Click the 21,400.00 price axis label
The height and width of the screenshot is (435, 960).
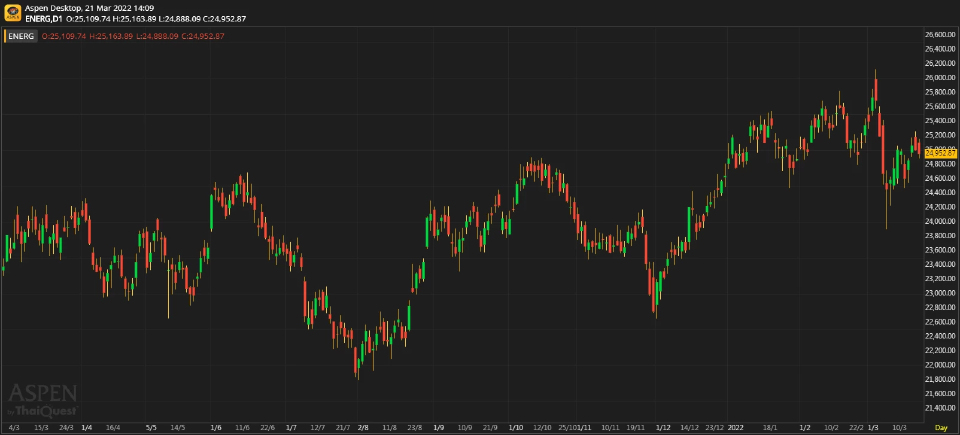pyautogui.click(x=940, y=408)
